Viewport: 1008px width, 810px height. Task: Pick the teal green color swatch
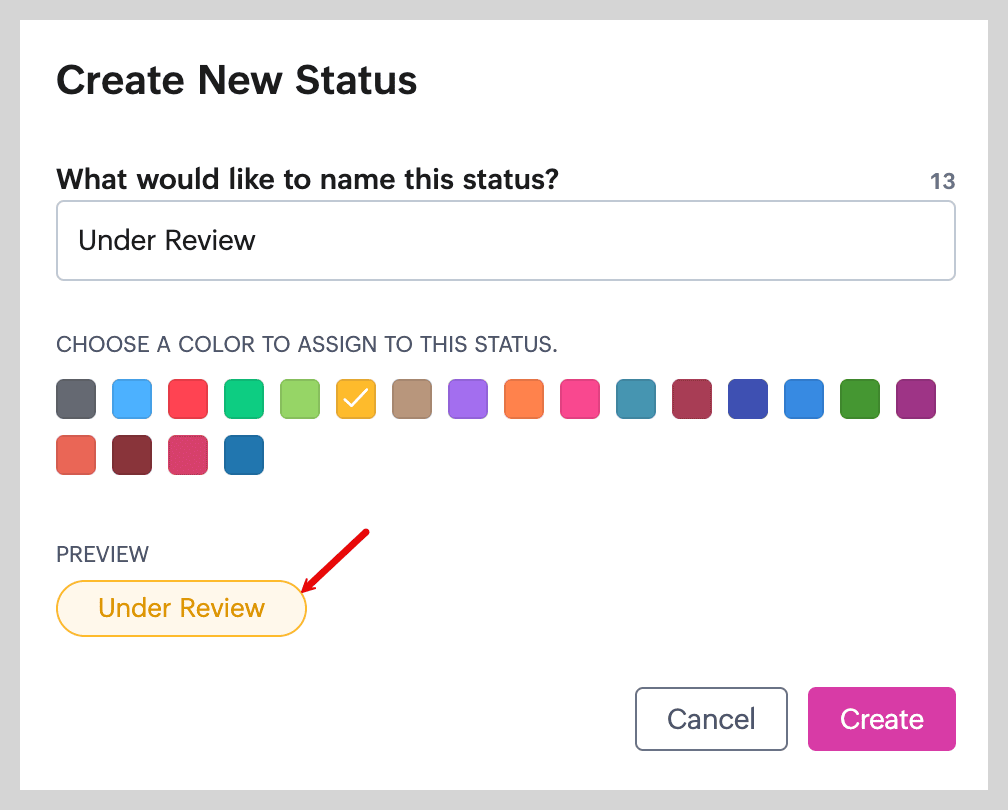[244, 399]
